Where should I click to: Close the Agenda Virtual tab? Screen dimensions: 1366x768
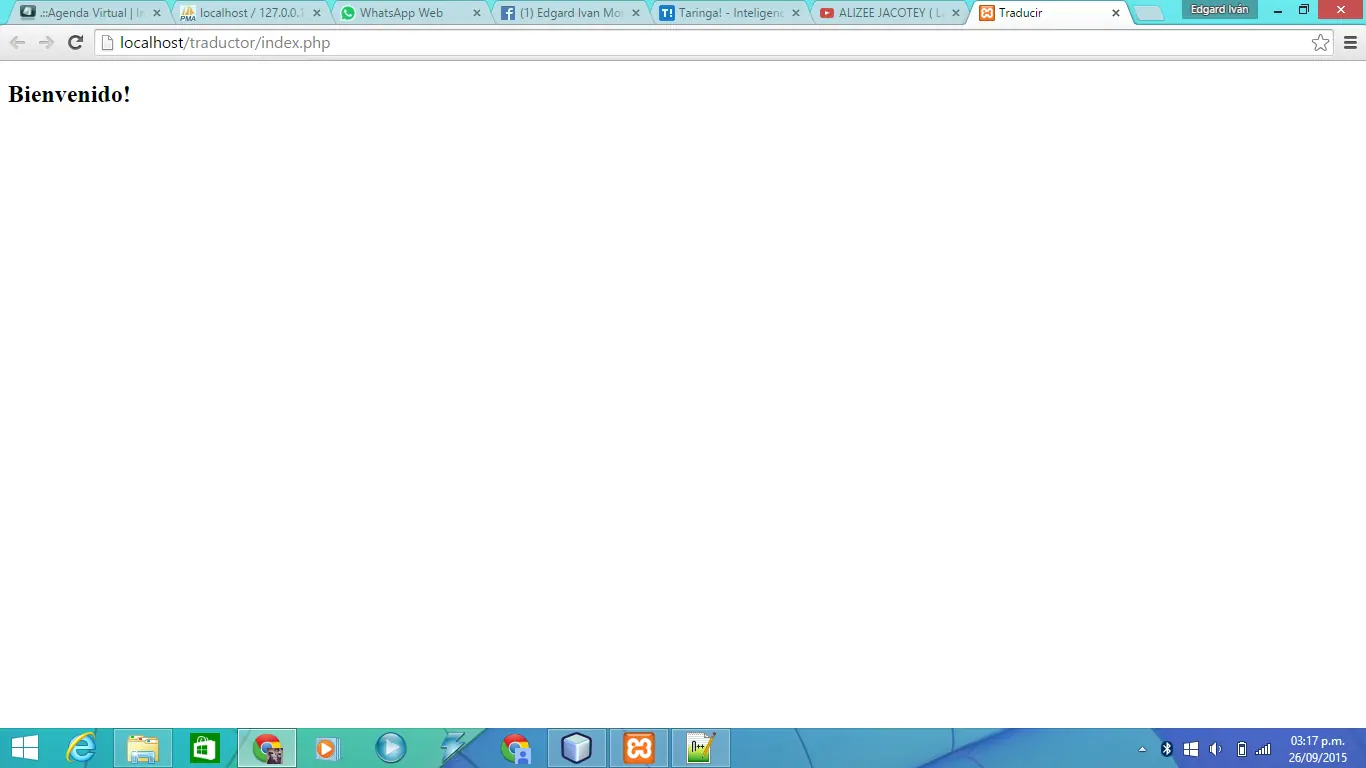pos(156,13)
